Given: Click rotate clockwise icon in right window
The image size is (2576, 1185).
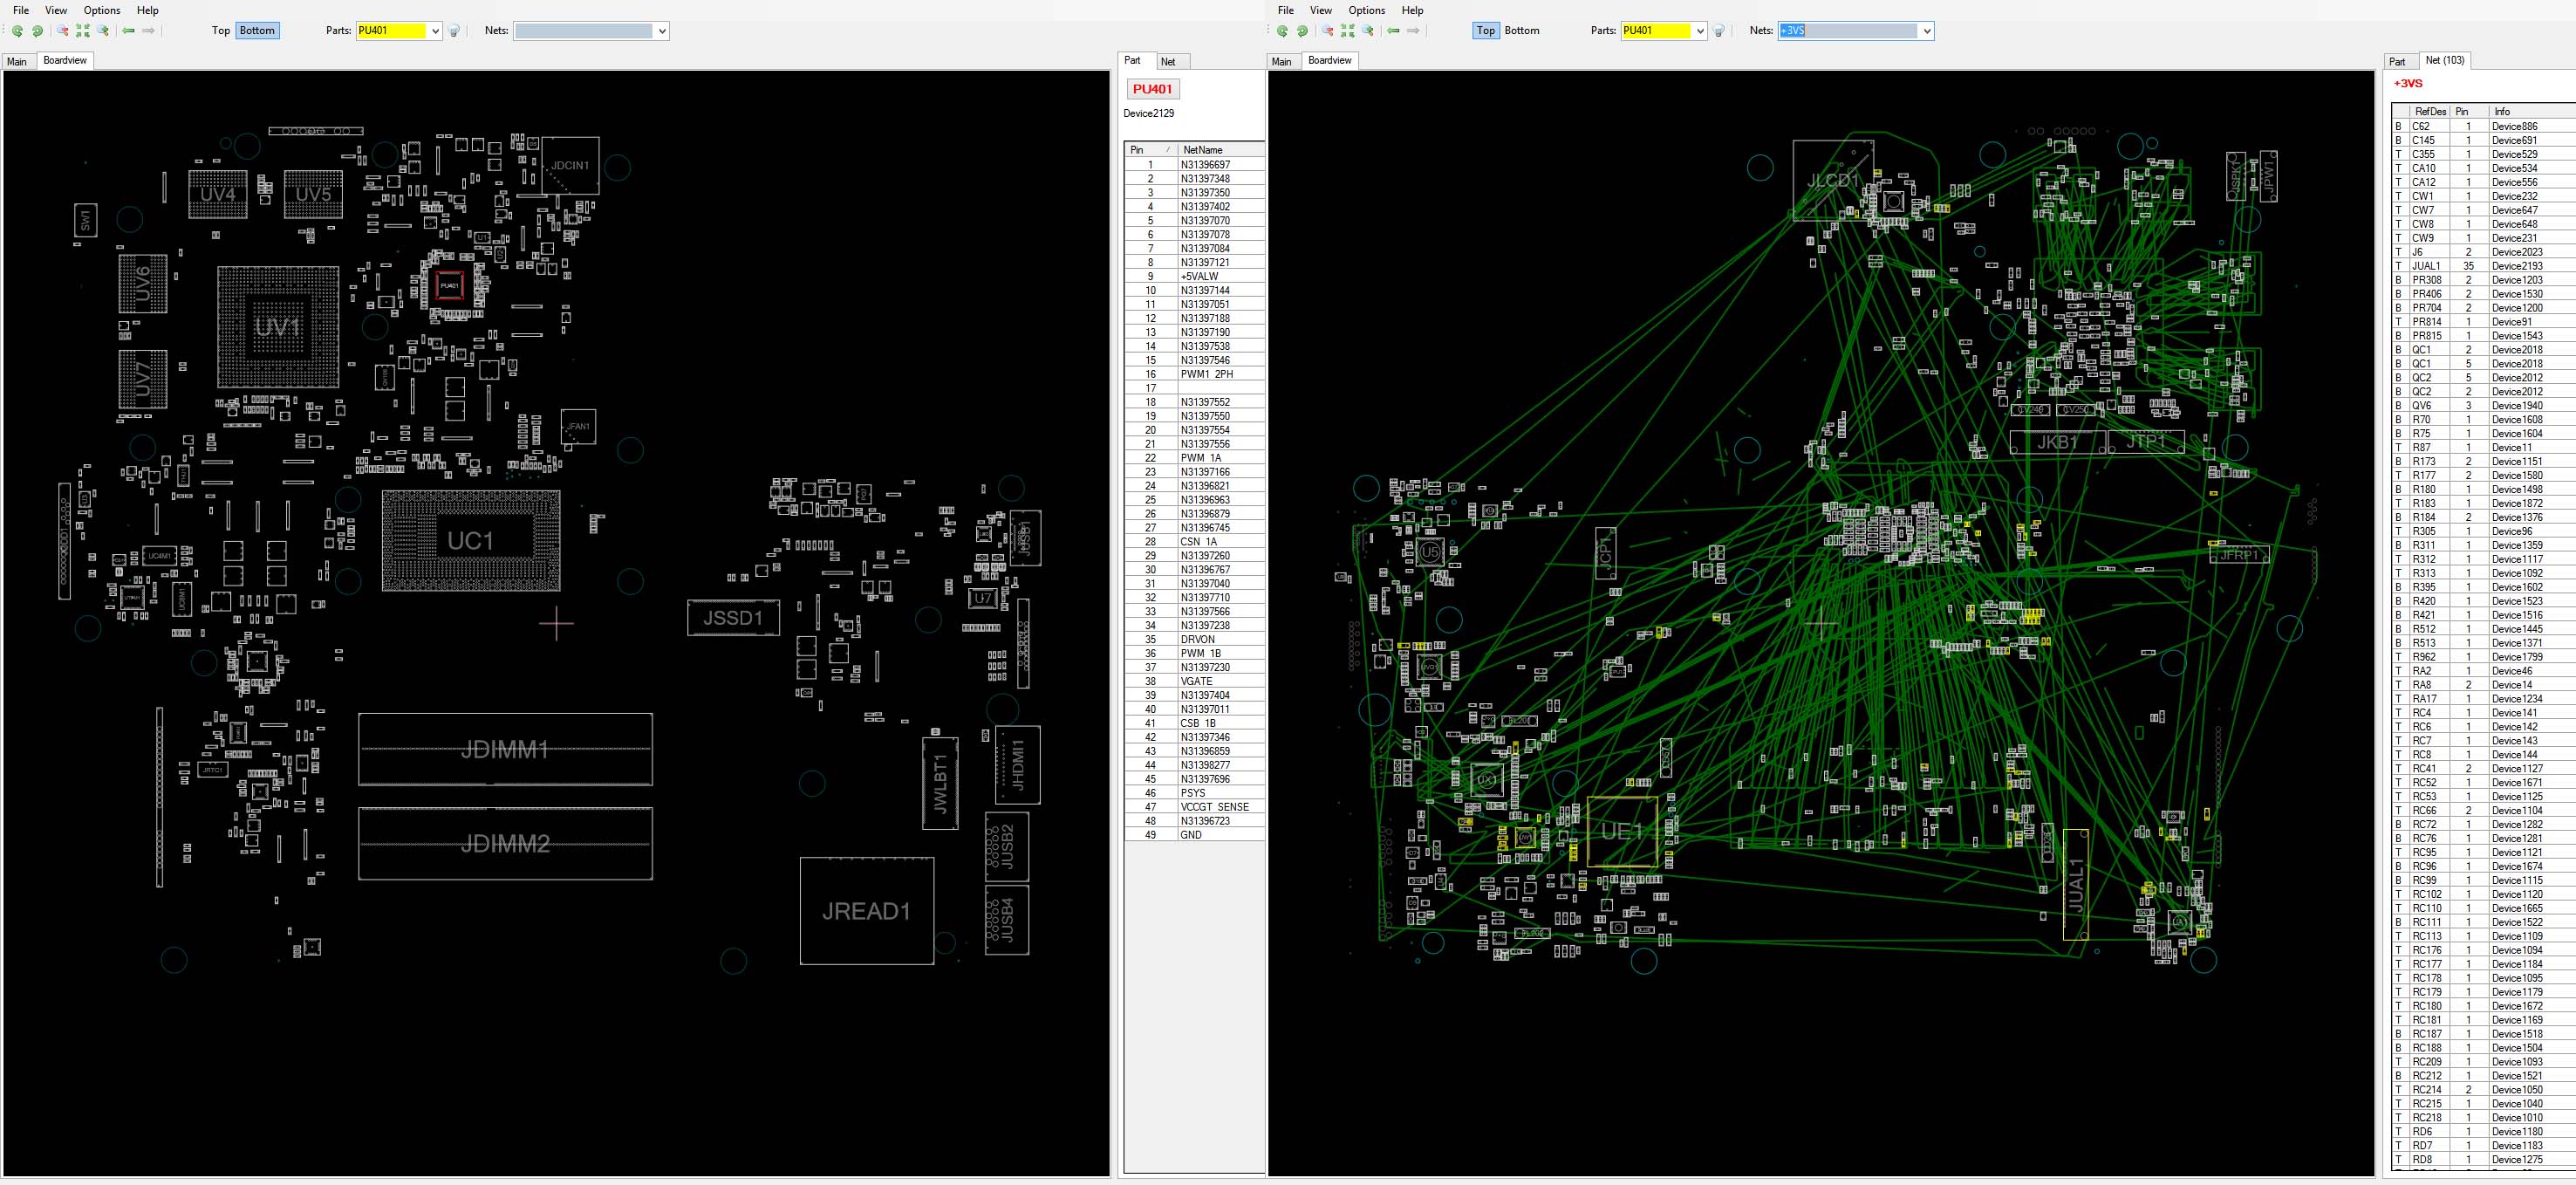Looking at the screenshot, I should pyautogui.click(x=1302, y=31).
